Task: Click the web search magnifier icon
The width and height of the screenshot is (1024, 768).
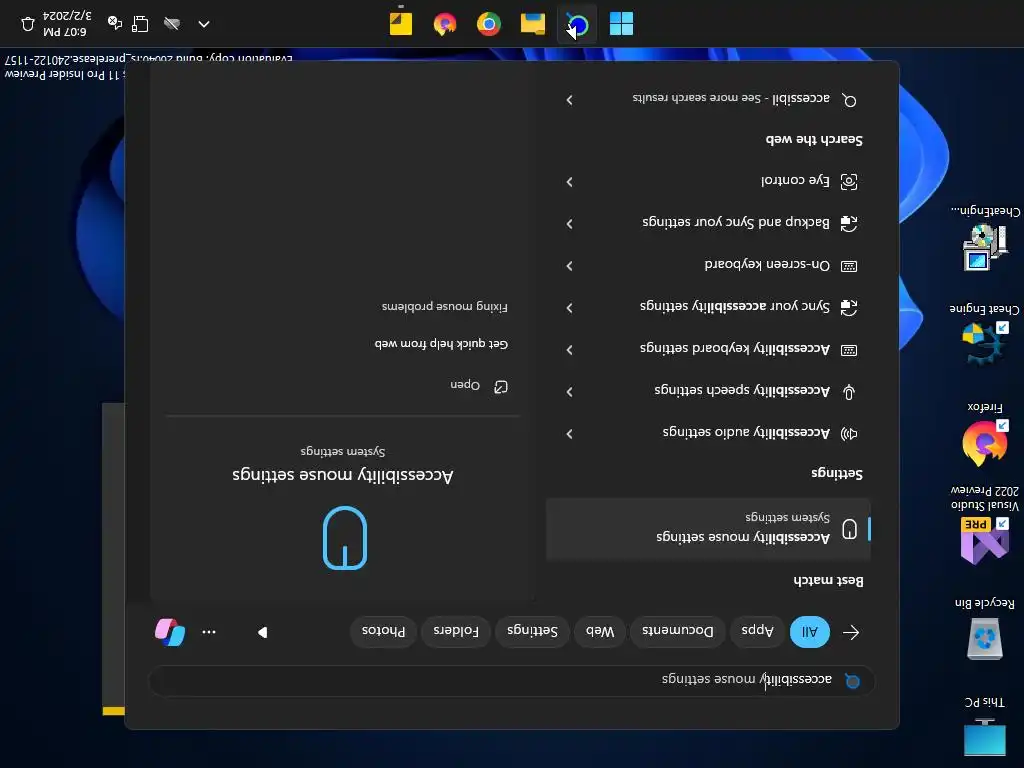Action: click(x=849, y=100)
